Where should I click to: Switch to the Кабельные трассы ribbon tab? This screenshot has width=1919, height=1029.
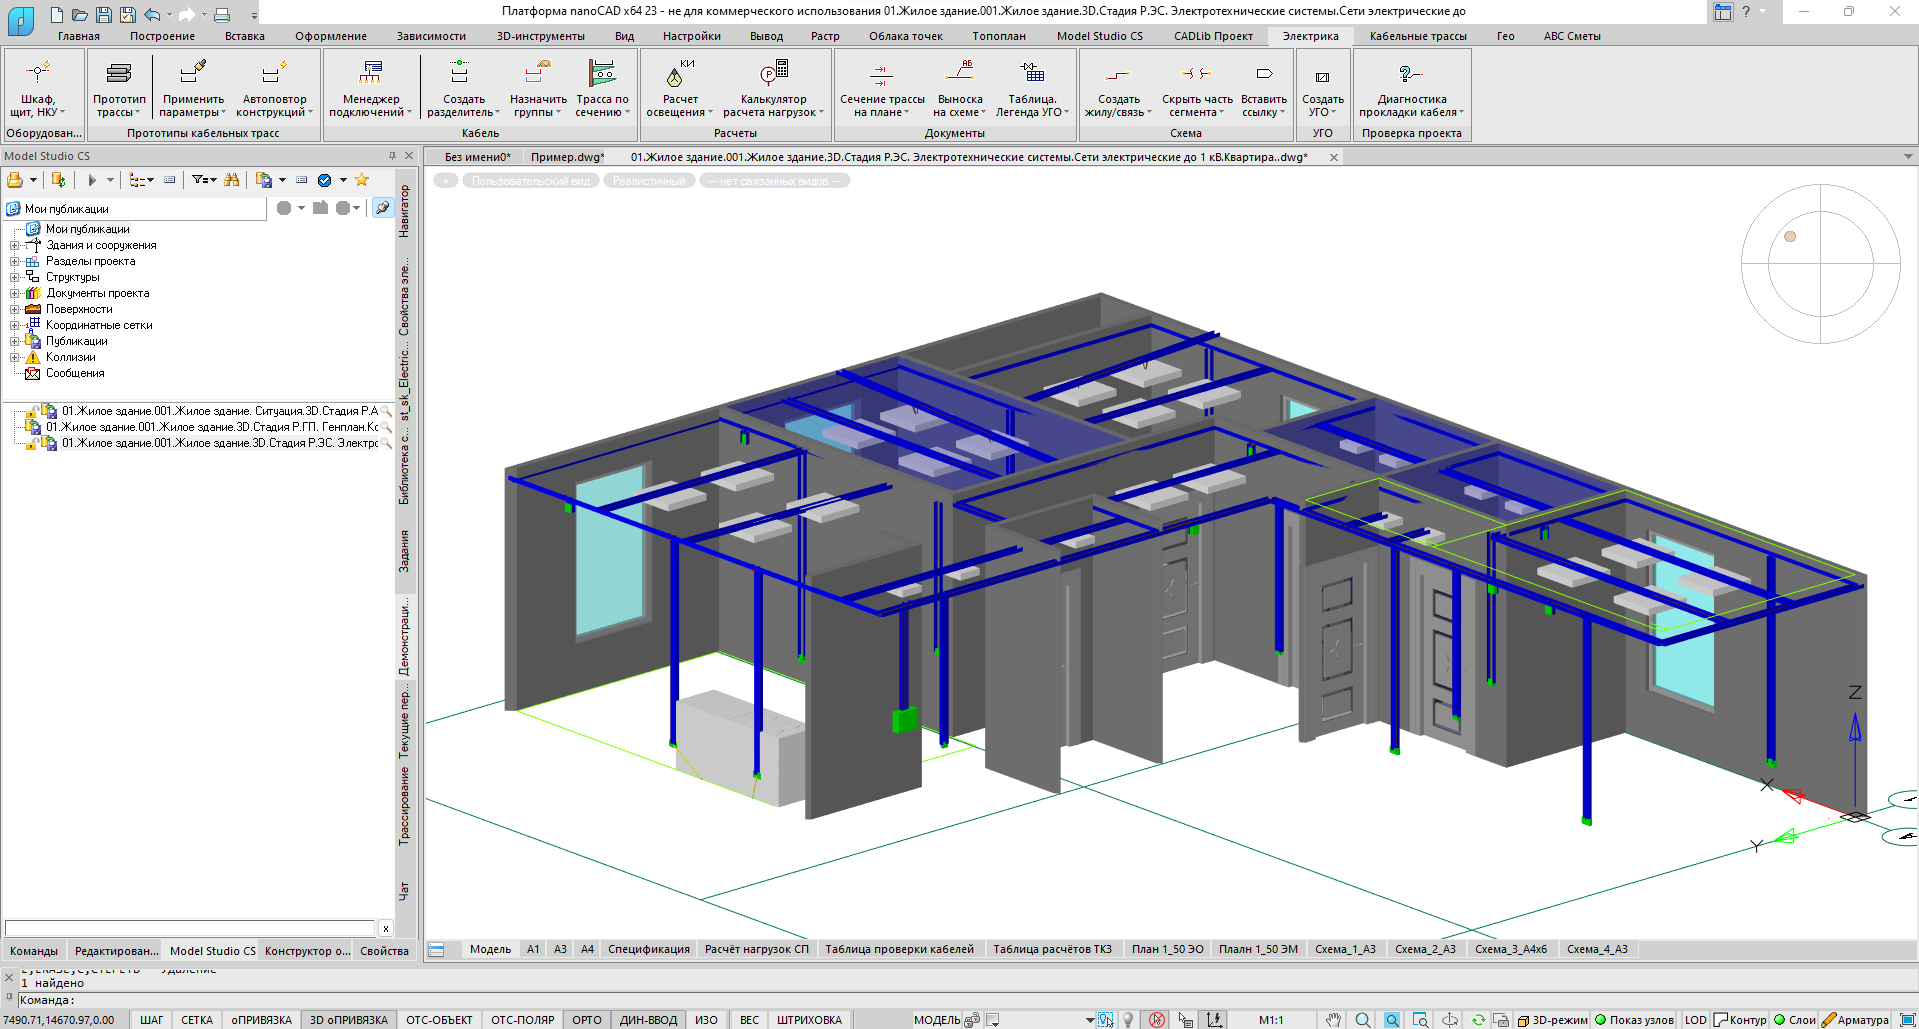point(1417,36)
